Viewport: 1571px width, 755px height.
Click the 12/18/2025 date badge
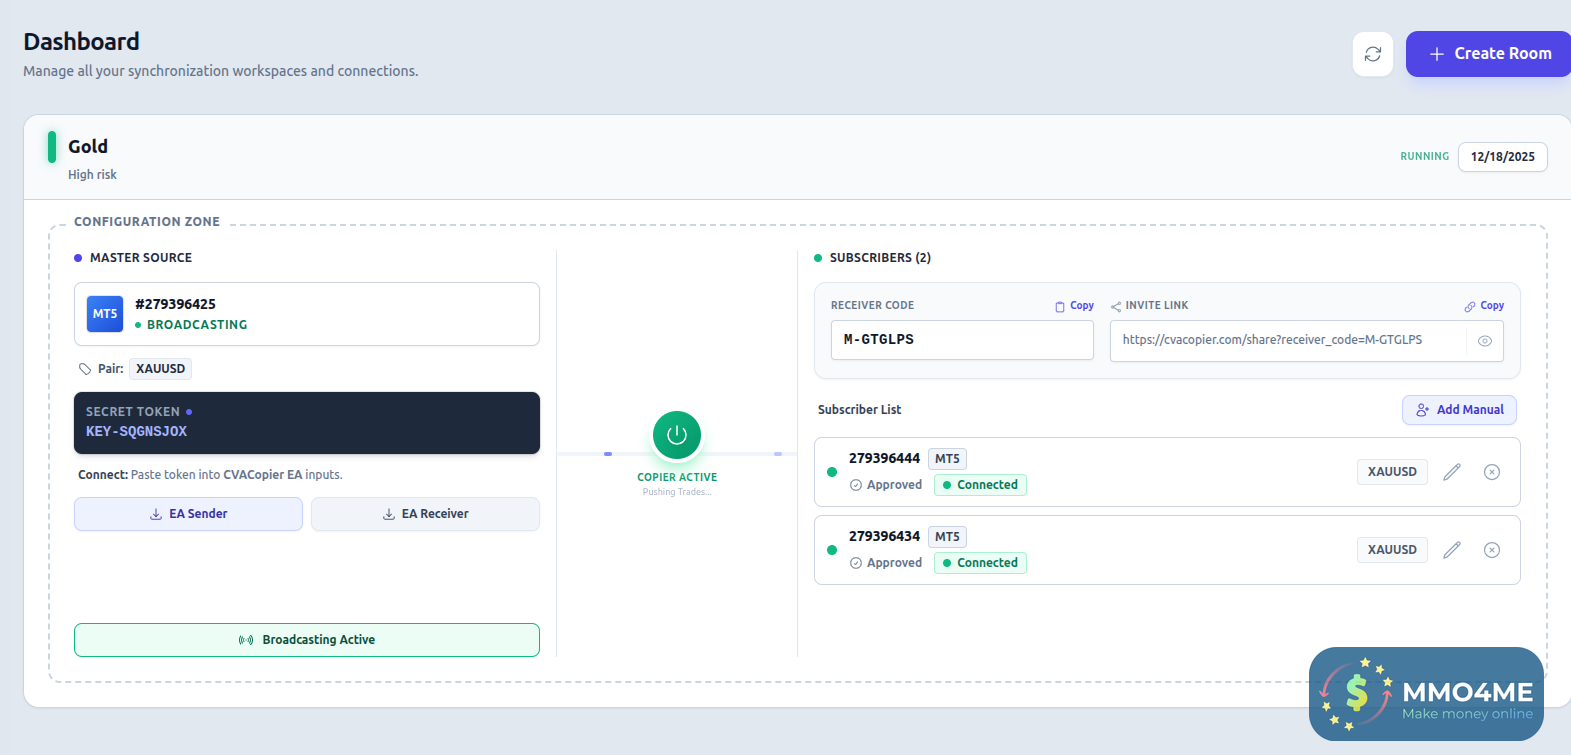pos(1502,157)
